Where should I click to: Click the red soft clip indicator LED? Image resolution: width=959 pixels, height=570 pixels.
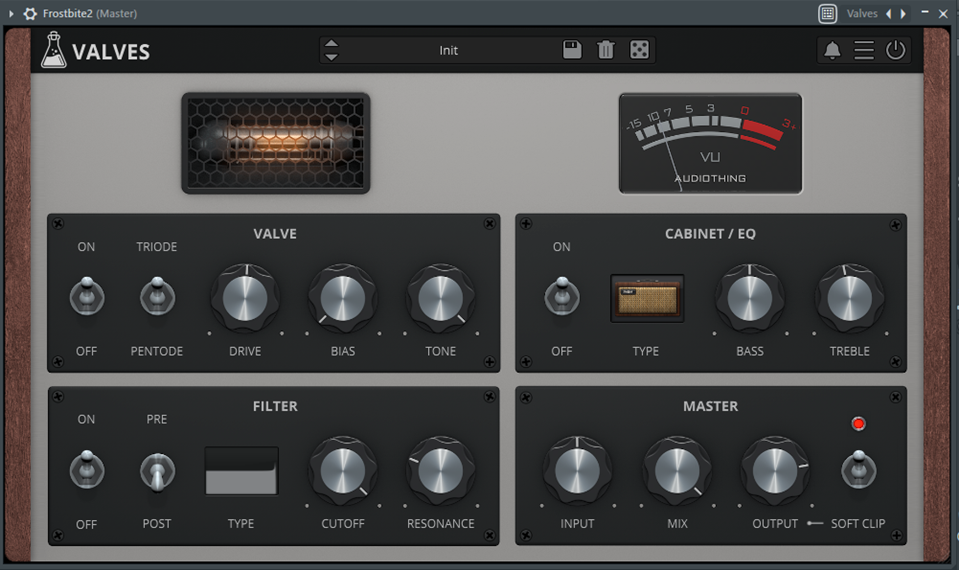coord(859,424)
